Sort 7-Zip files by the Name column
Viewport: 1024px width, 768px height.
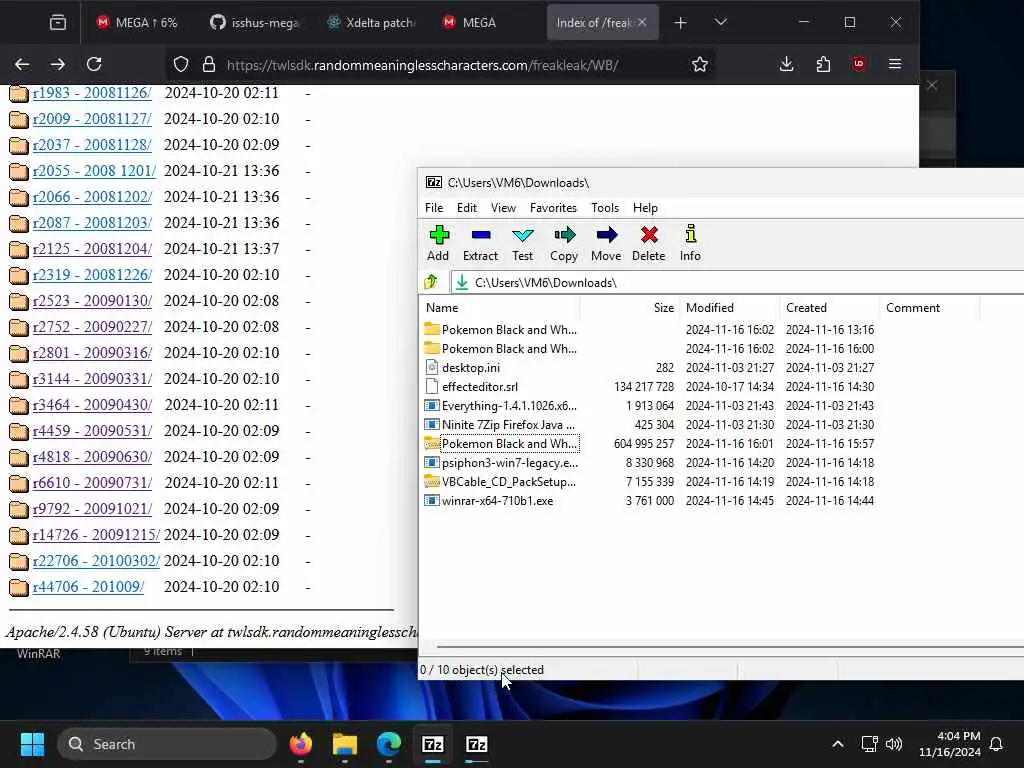[500, 308]
